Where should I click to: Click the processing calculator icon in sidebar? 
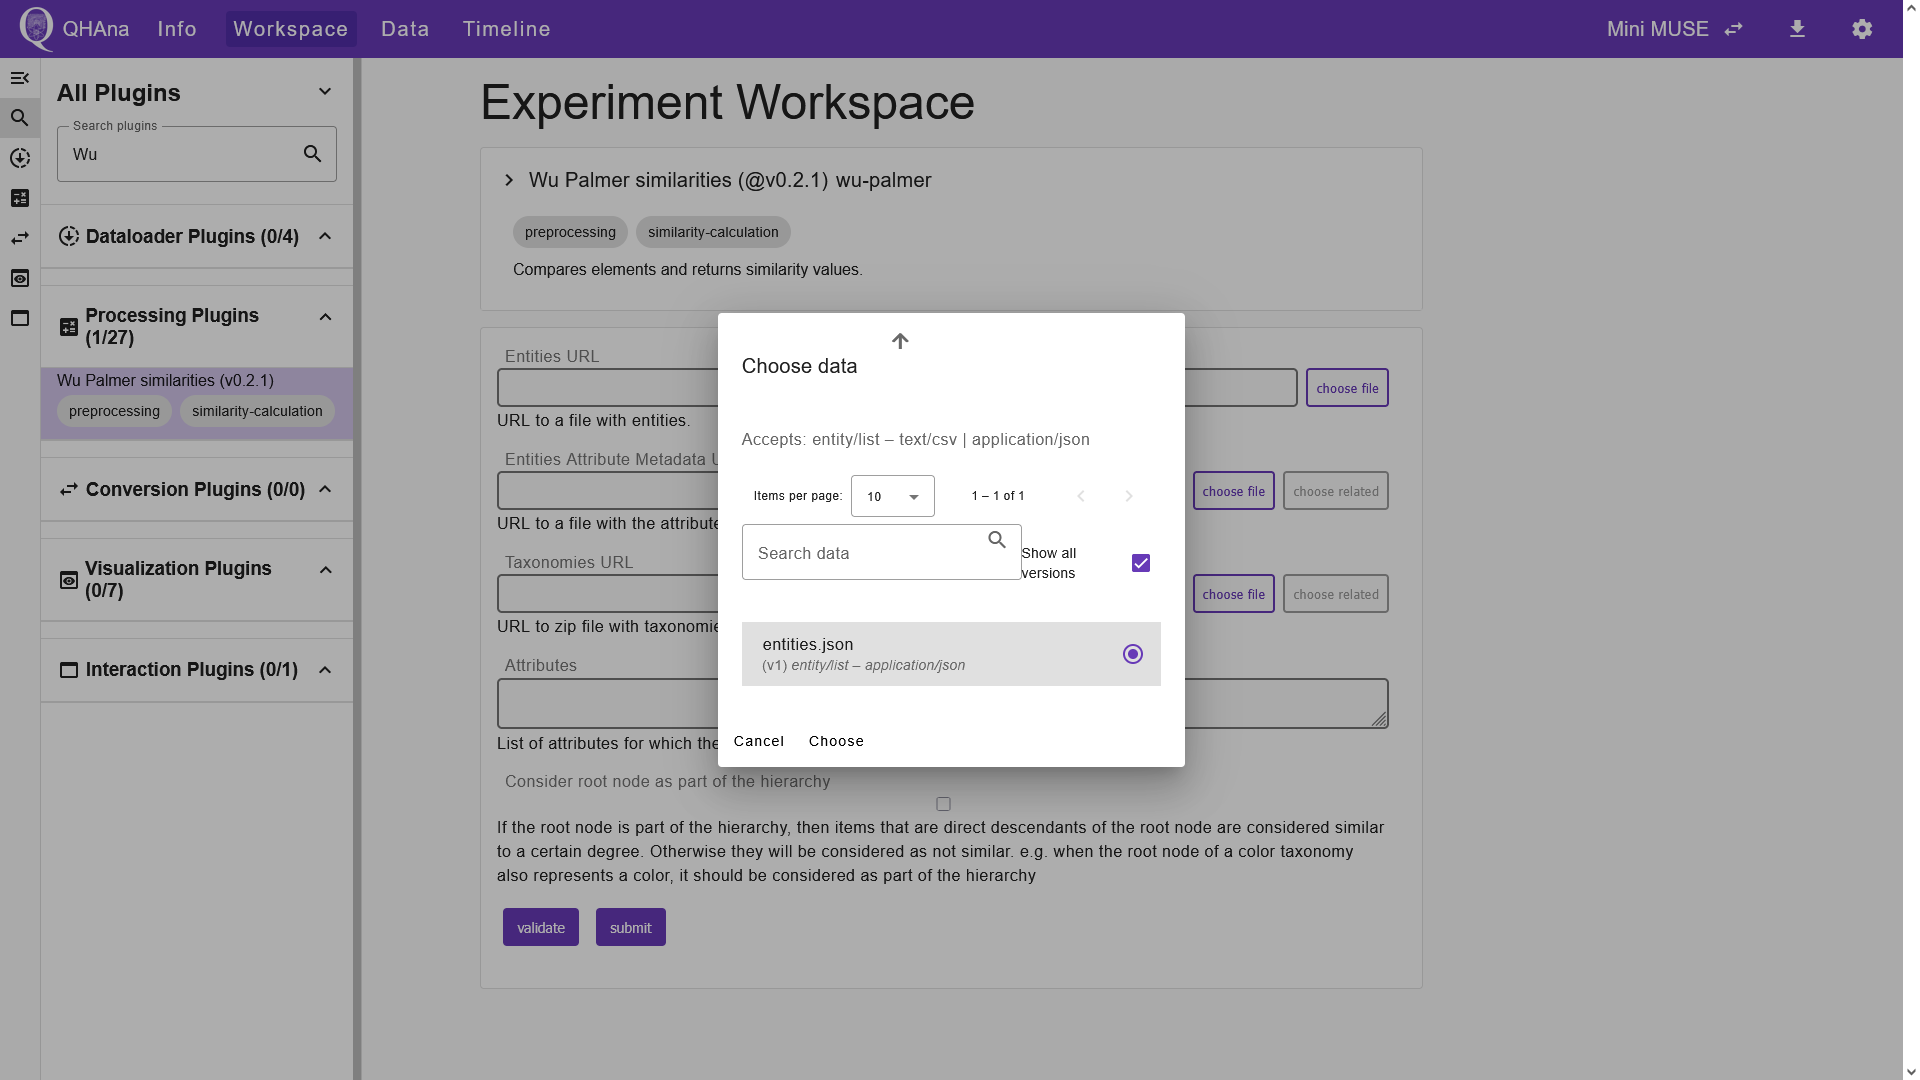20,198
